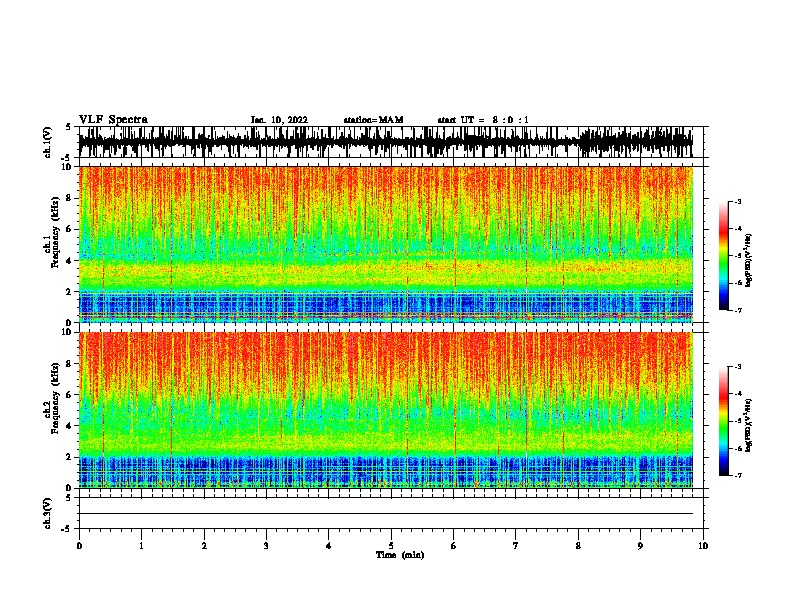Click the "2" kHz tick on ch.2 spectrogram
Viewport: 792px width, 612px height.
(70, 457)
